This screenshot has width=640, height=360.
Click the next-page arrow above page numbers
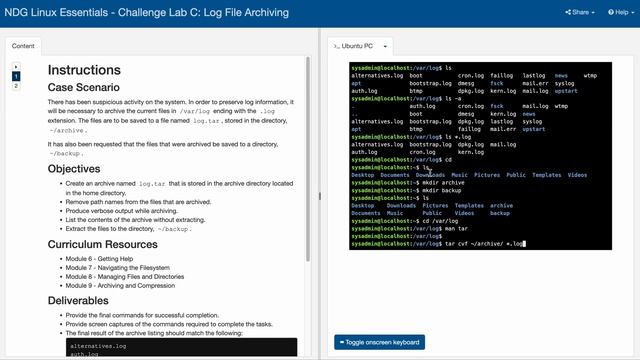point(16,67)
